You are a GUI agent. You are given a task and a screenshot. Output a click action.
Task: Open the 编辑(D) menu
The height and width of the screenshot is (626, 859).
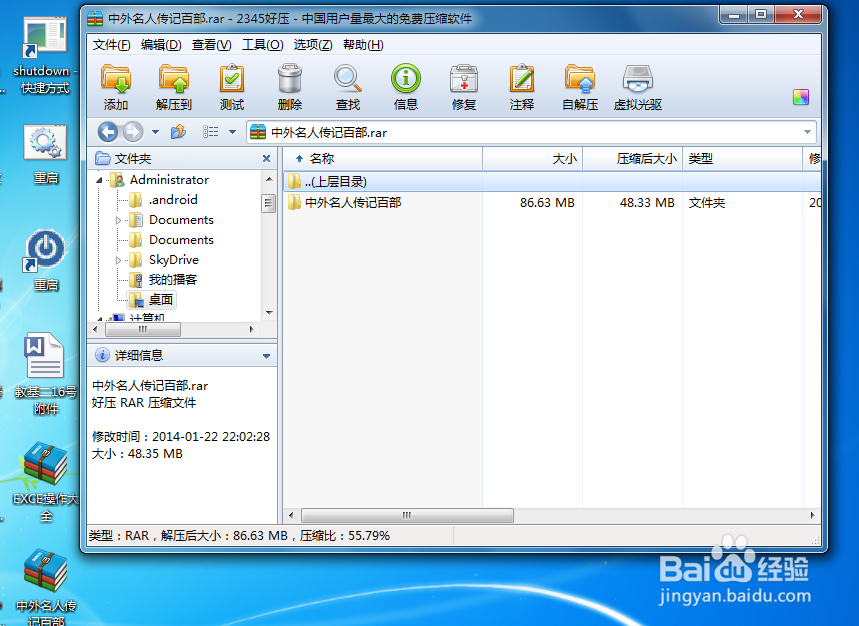click(x=161, y=45)
